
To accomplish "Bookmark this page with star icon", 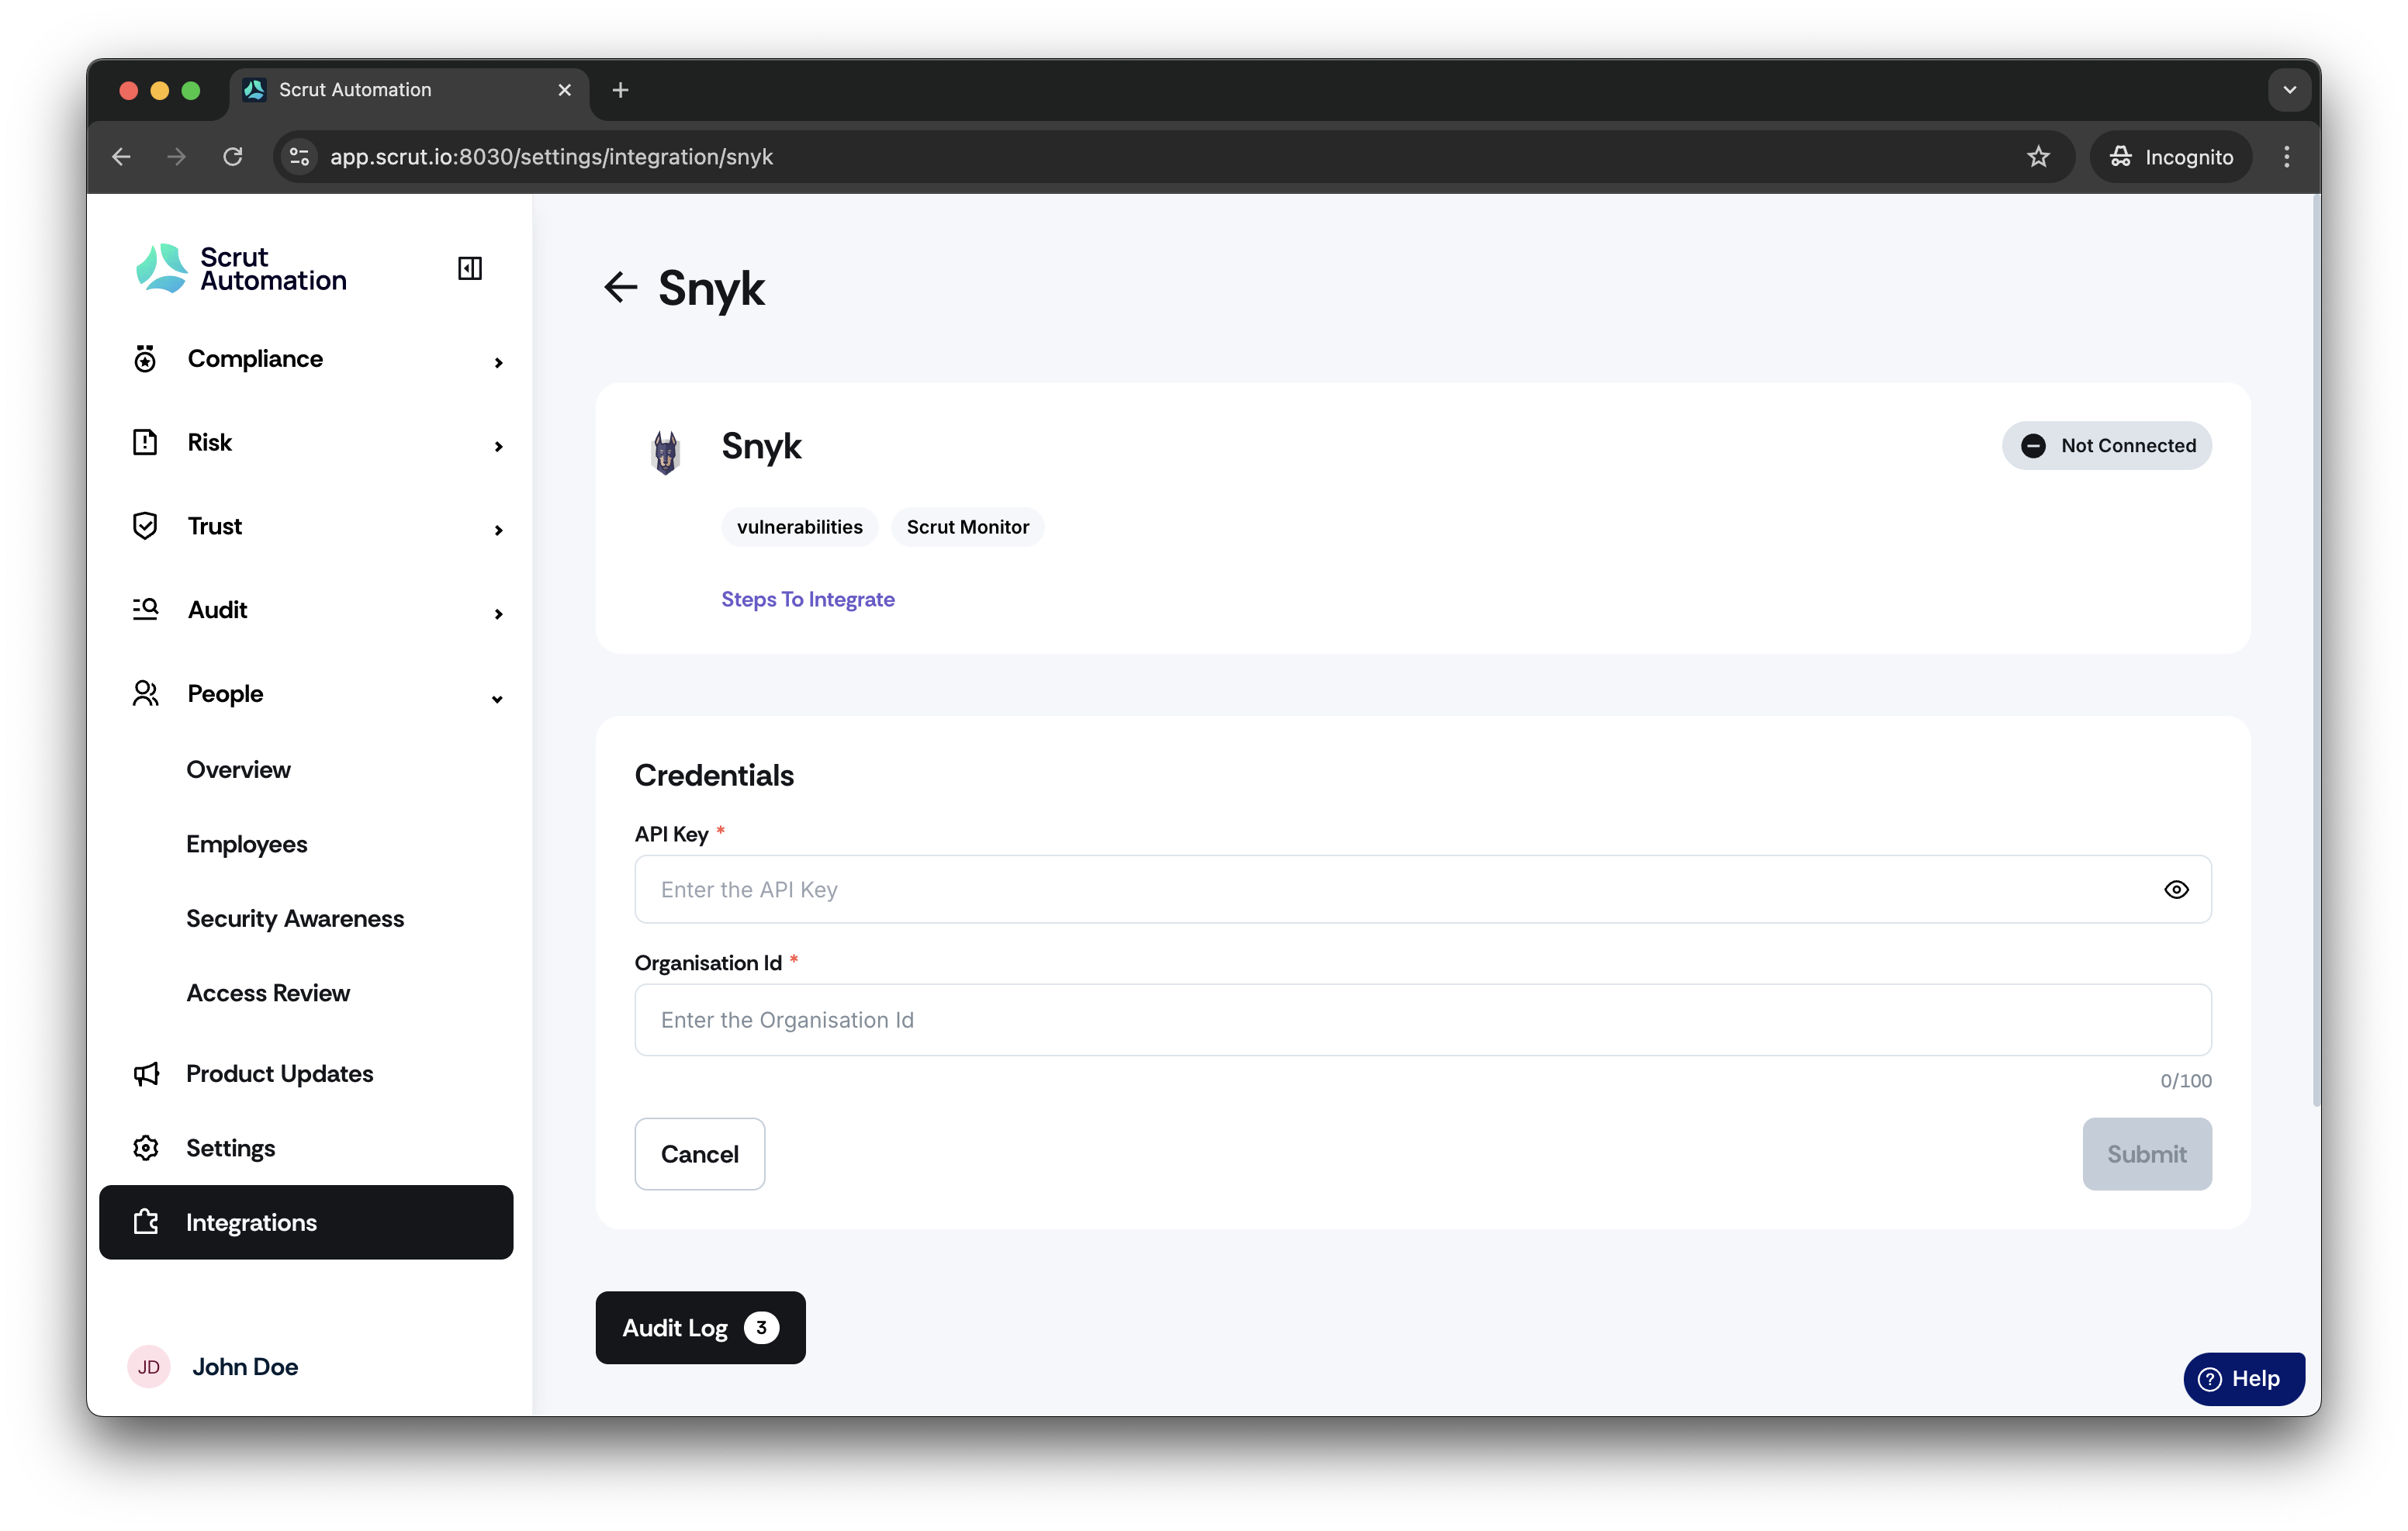I will click(x=2037, y=157).
